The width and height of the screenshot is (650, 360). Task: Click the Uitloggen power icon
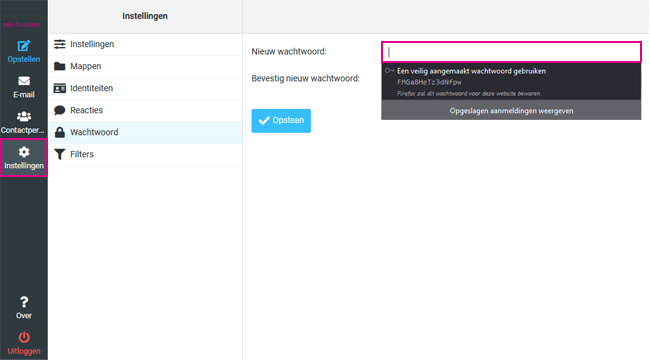pos(24,337)
